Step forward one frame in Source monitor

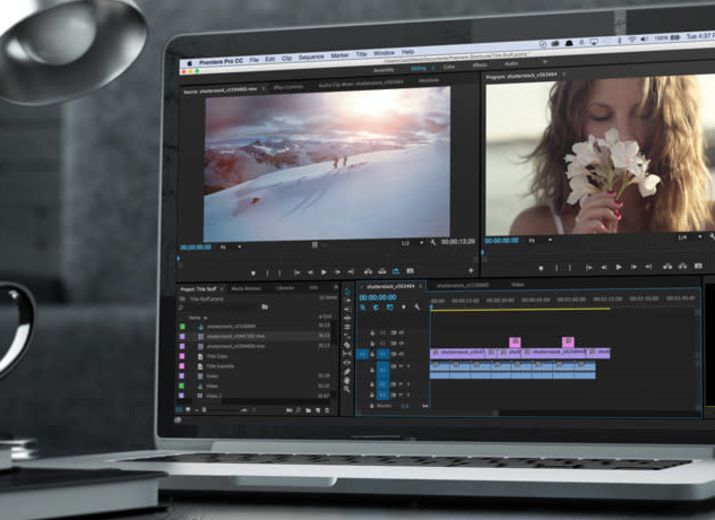pos(337,272)
